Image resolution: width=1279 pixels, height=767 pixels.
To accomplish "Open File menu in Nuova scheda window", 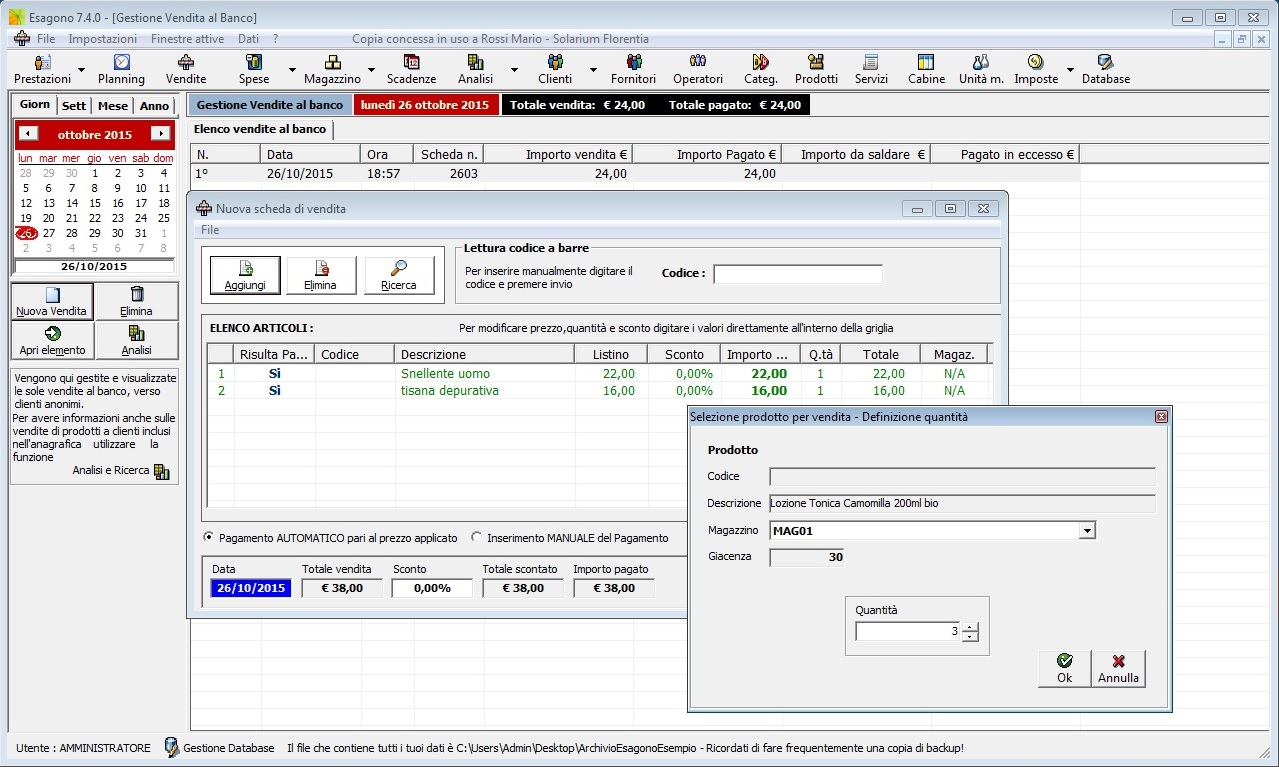I will click(210, 230).
